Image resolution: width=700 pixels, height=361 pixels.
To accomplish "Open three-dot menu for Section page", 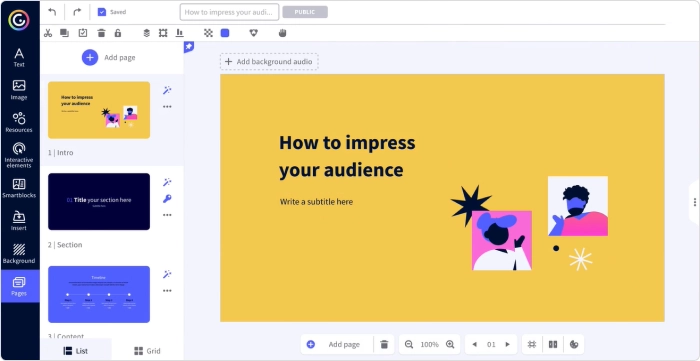I will pyautogui.click(x=167, y=215).
